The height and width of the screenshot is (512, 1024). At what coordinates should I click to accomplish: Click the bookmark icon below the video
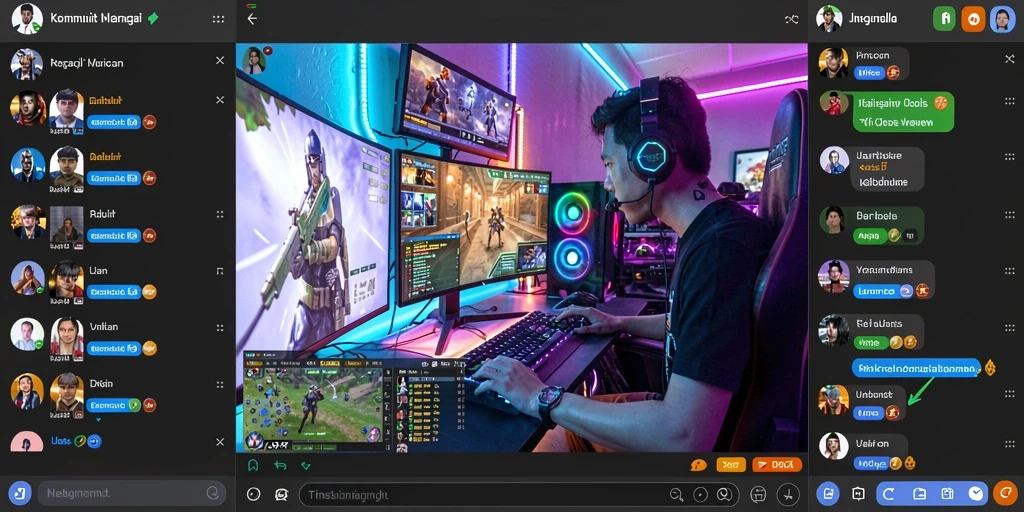click(x=253, y=465)
